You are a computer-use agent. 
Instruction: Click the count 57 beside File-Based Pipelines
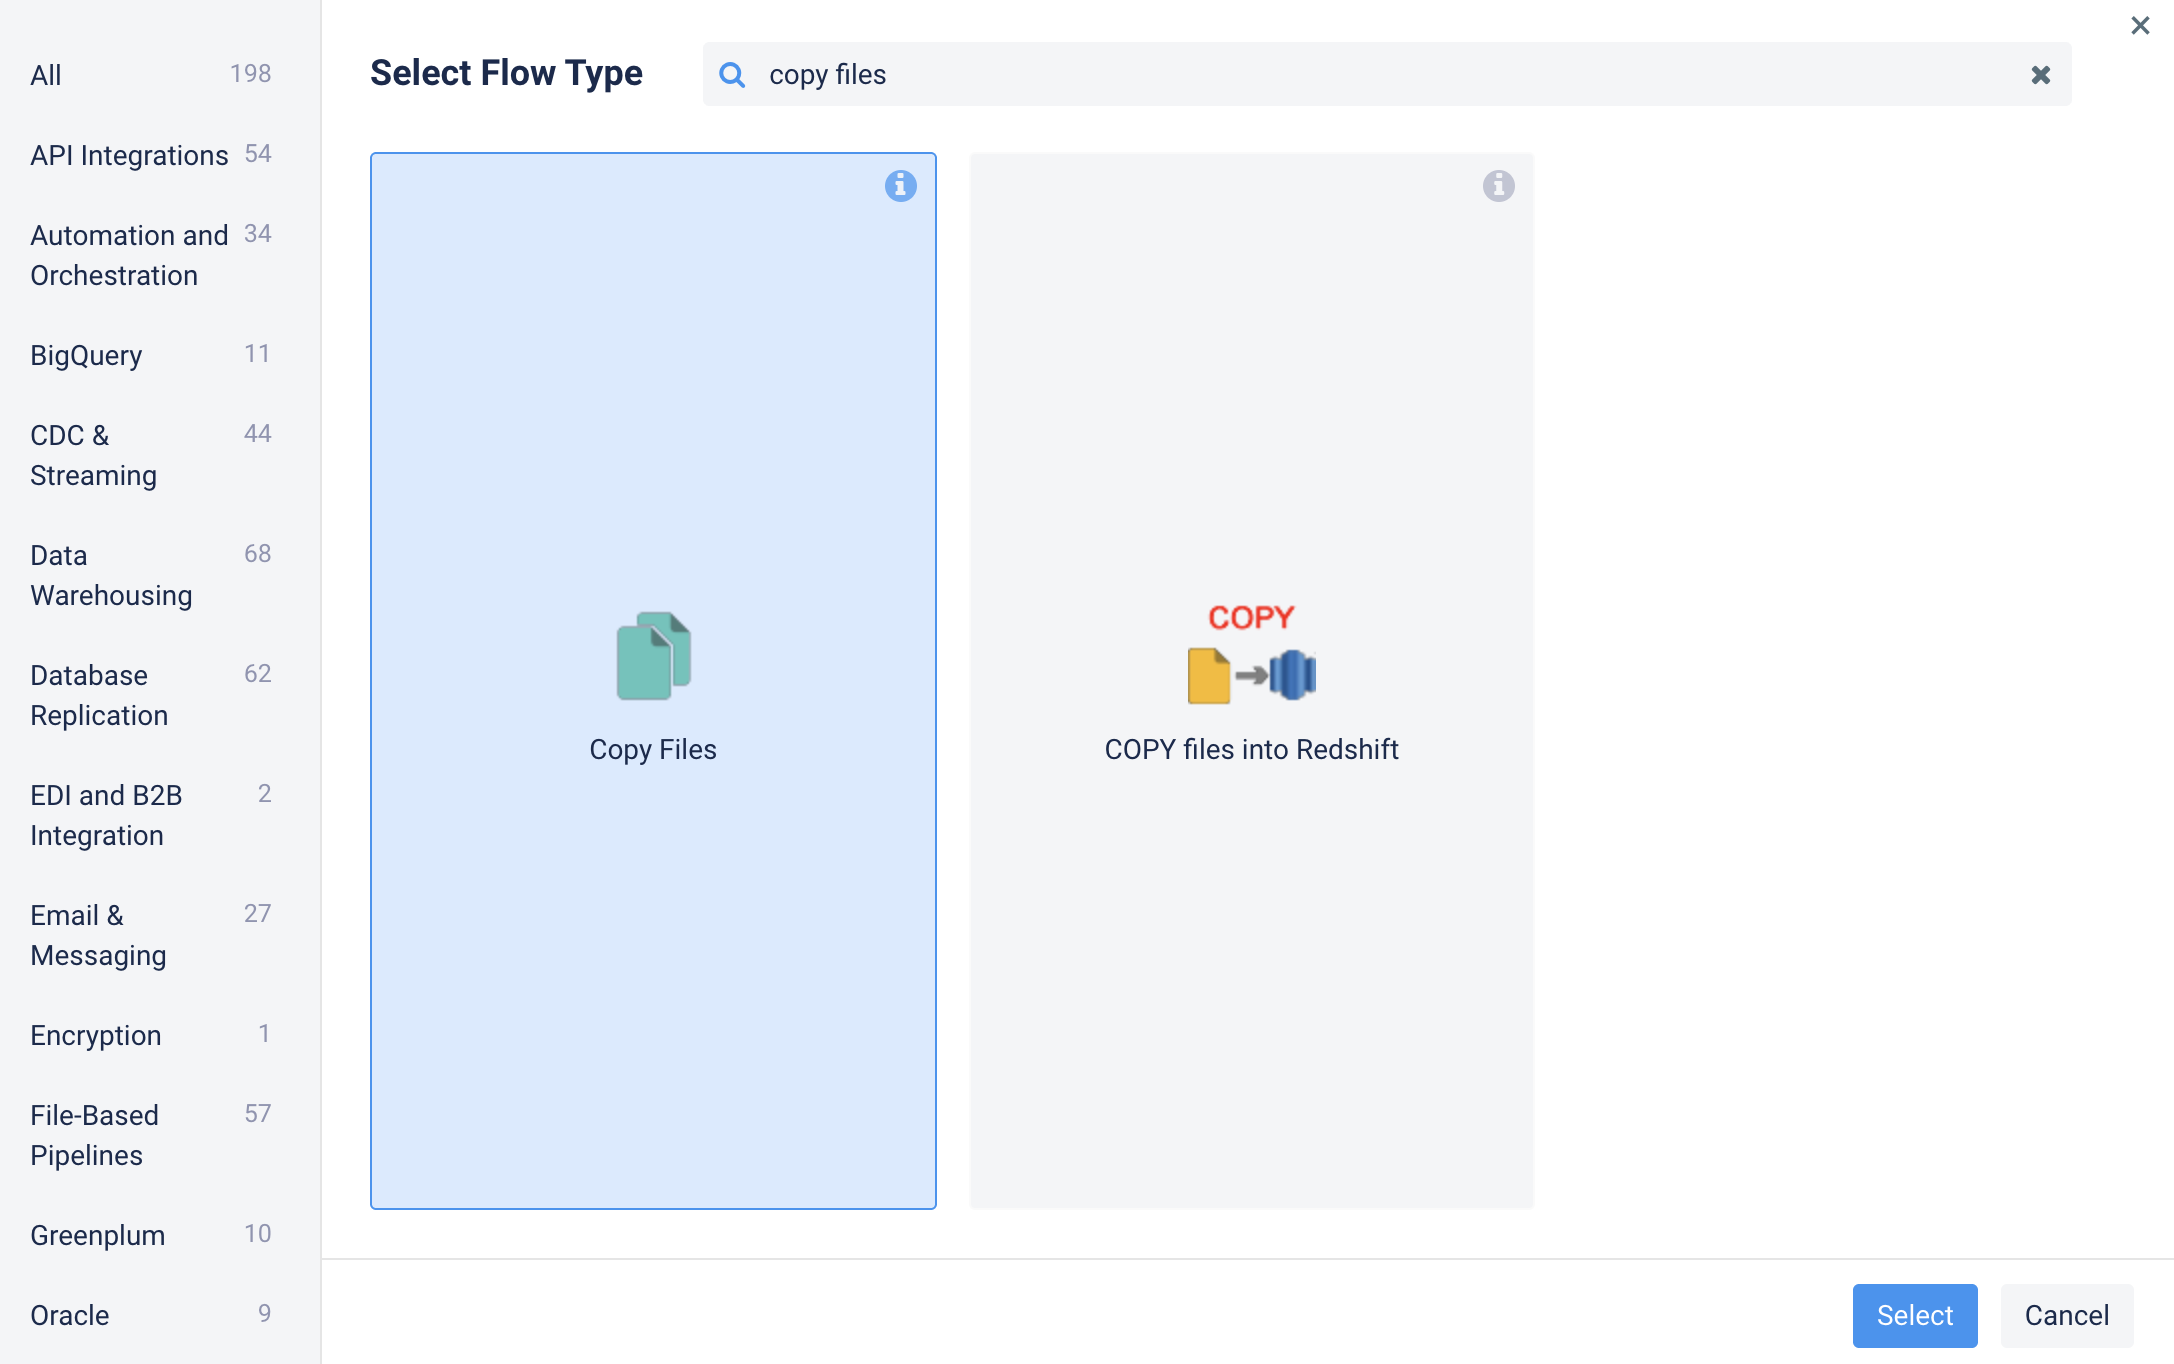(x=258, y=1114)
